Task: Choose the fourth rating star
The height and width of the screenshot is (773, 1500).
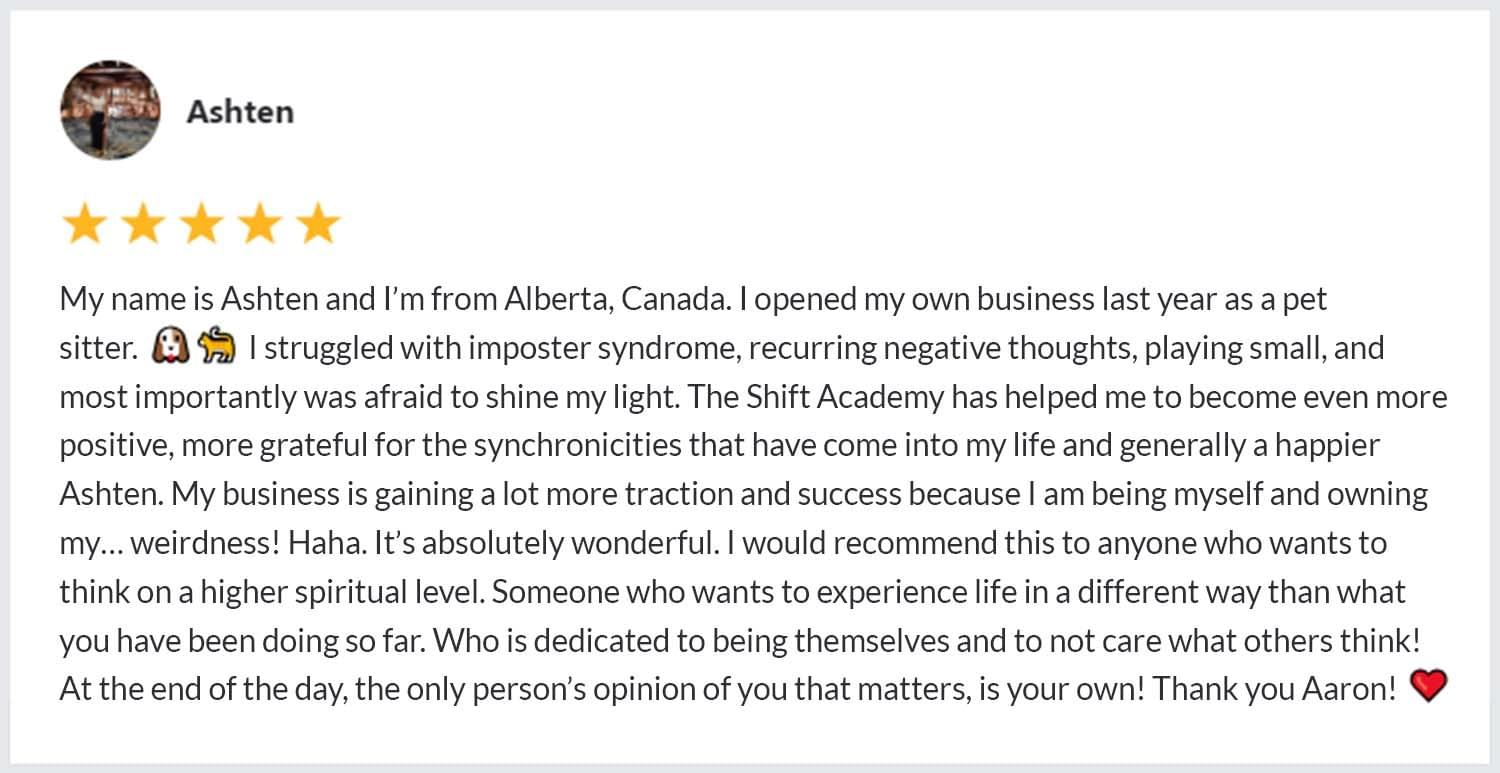Action: pyautogui.click(x=260, y=225)
